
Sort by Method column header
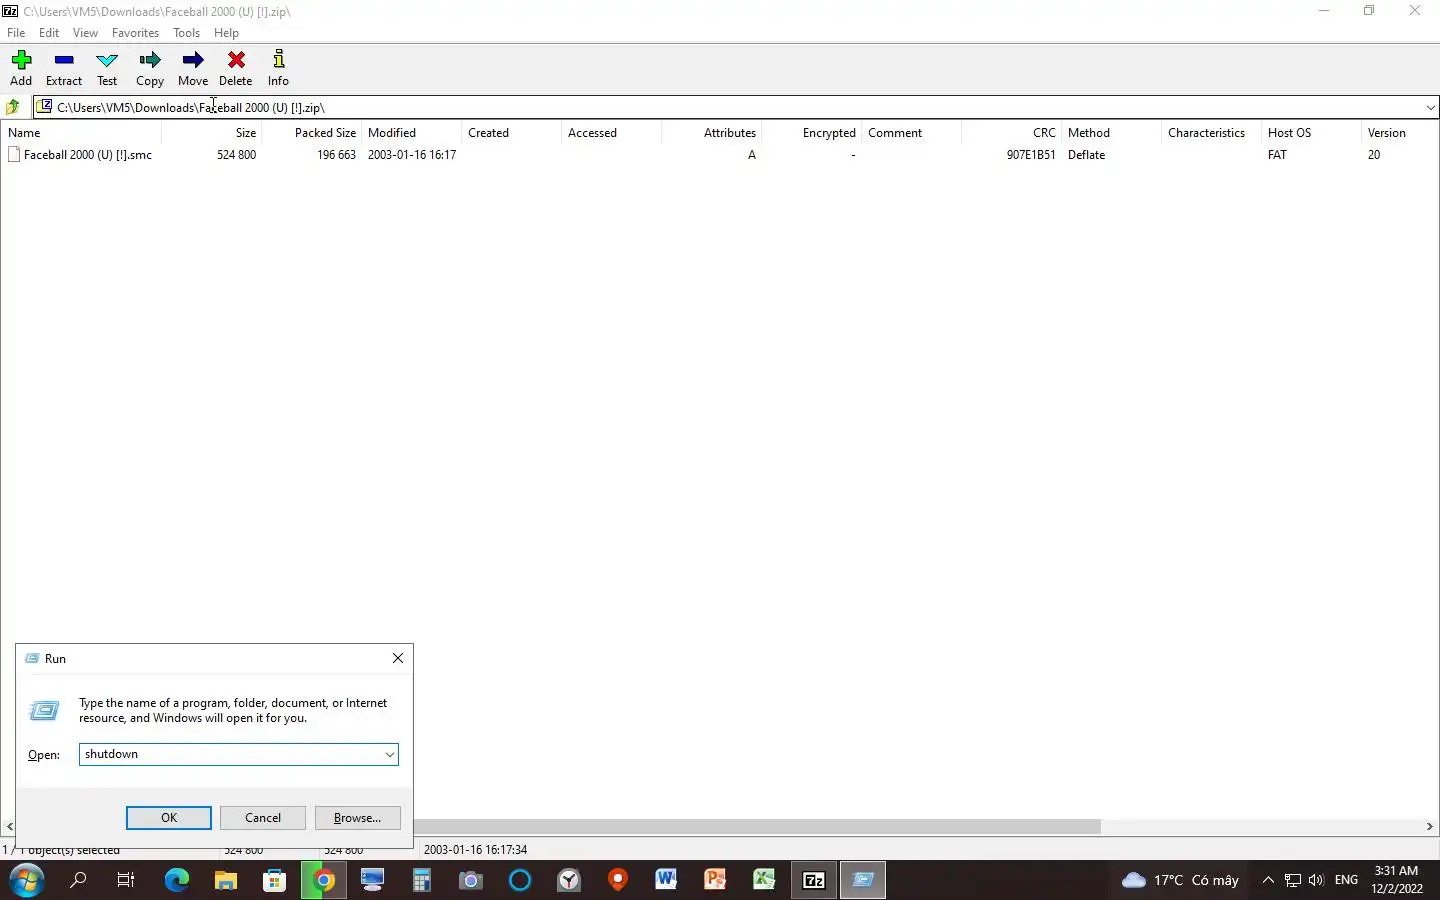tap(1111, 133)
